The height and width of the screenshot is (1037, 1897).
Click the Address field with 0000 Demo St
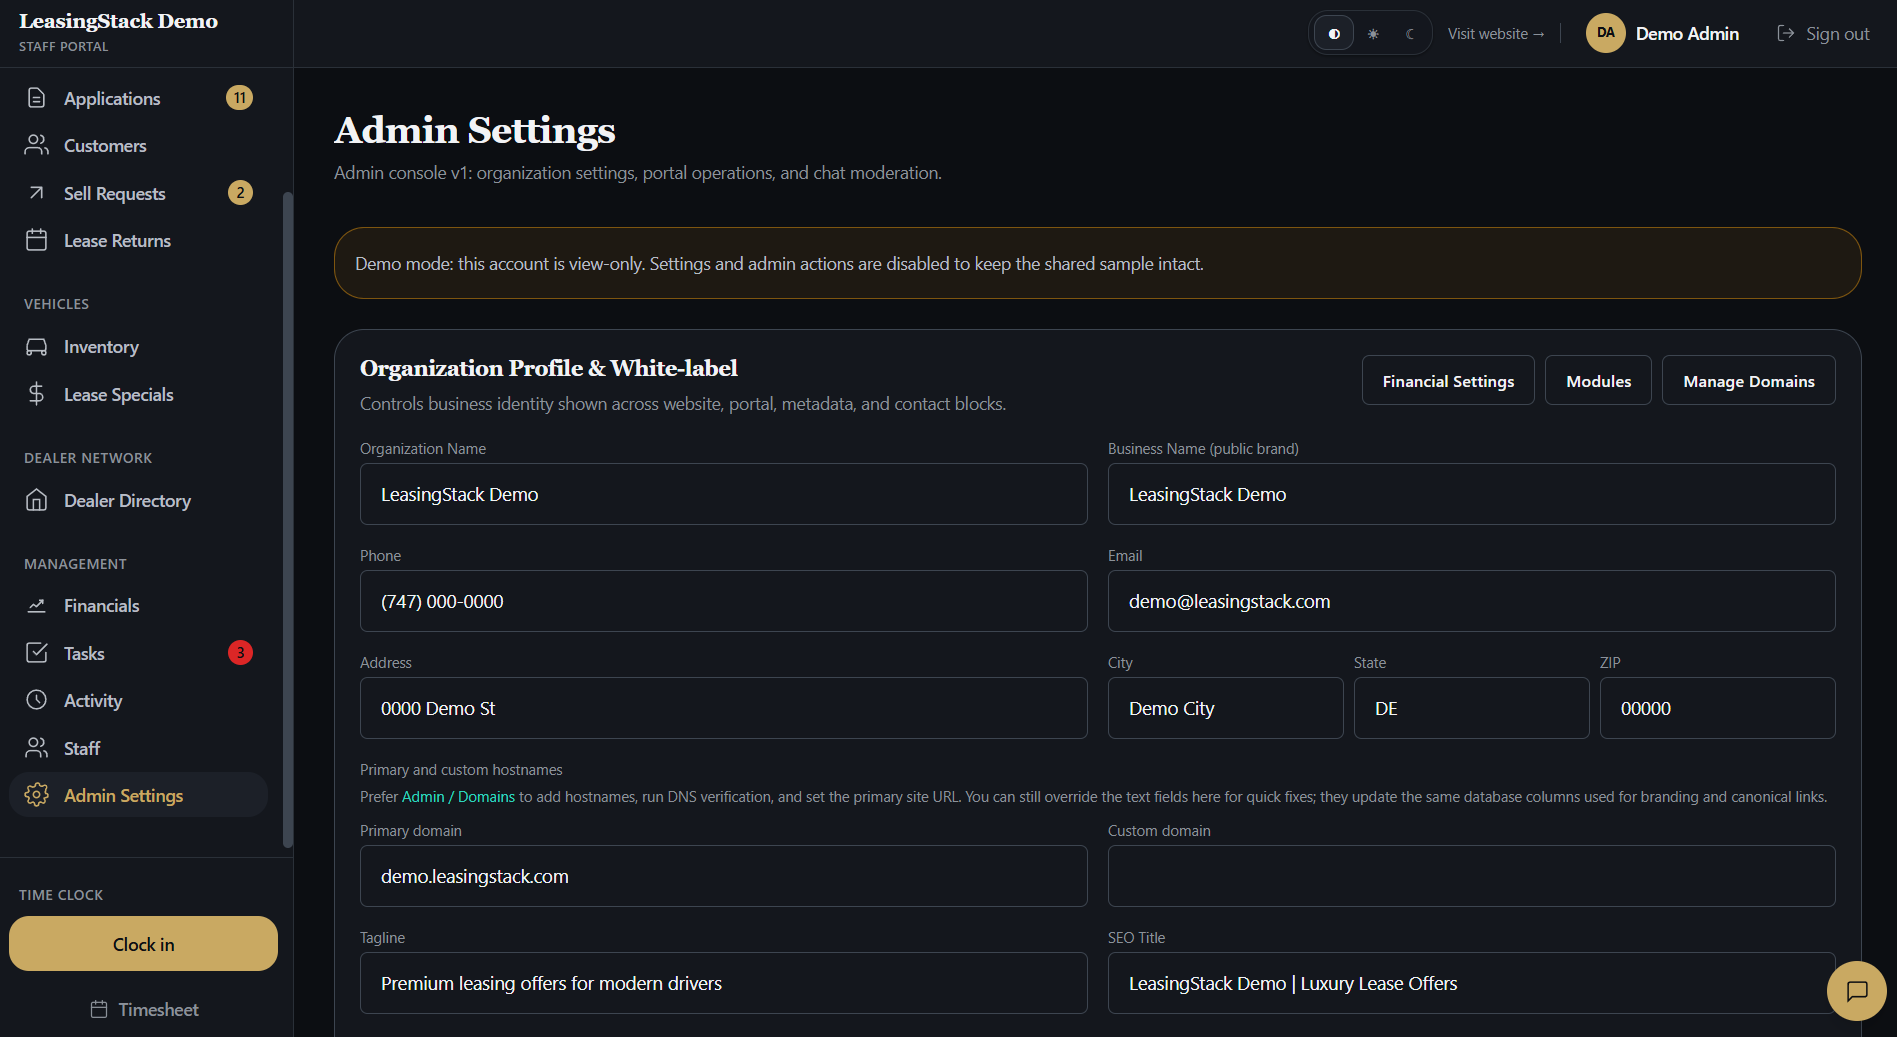coord(724,708)
